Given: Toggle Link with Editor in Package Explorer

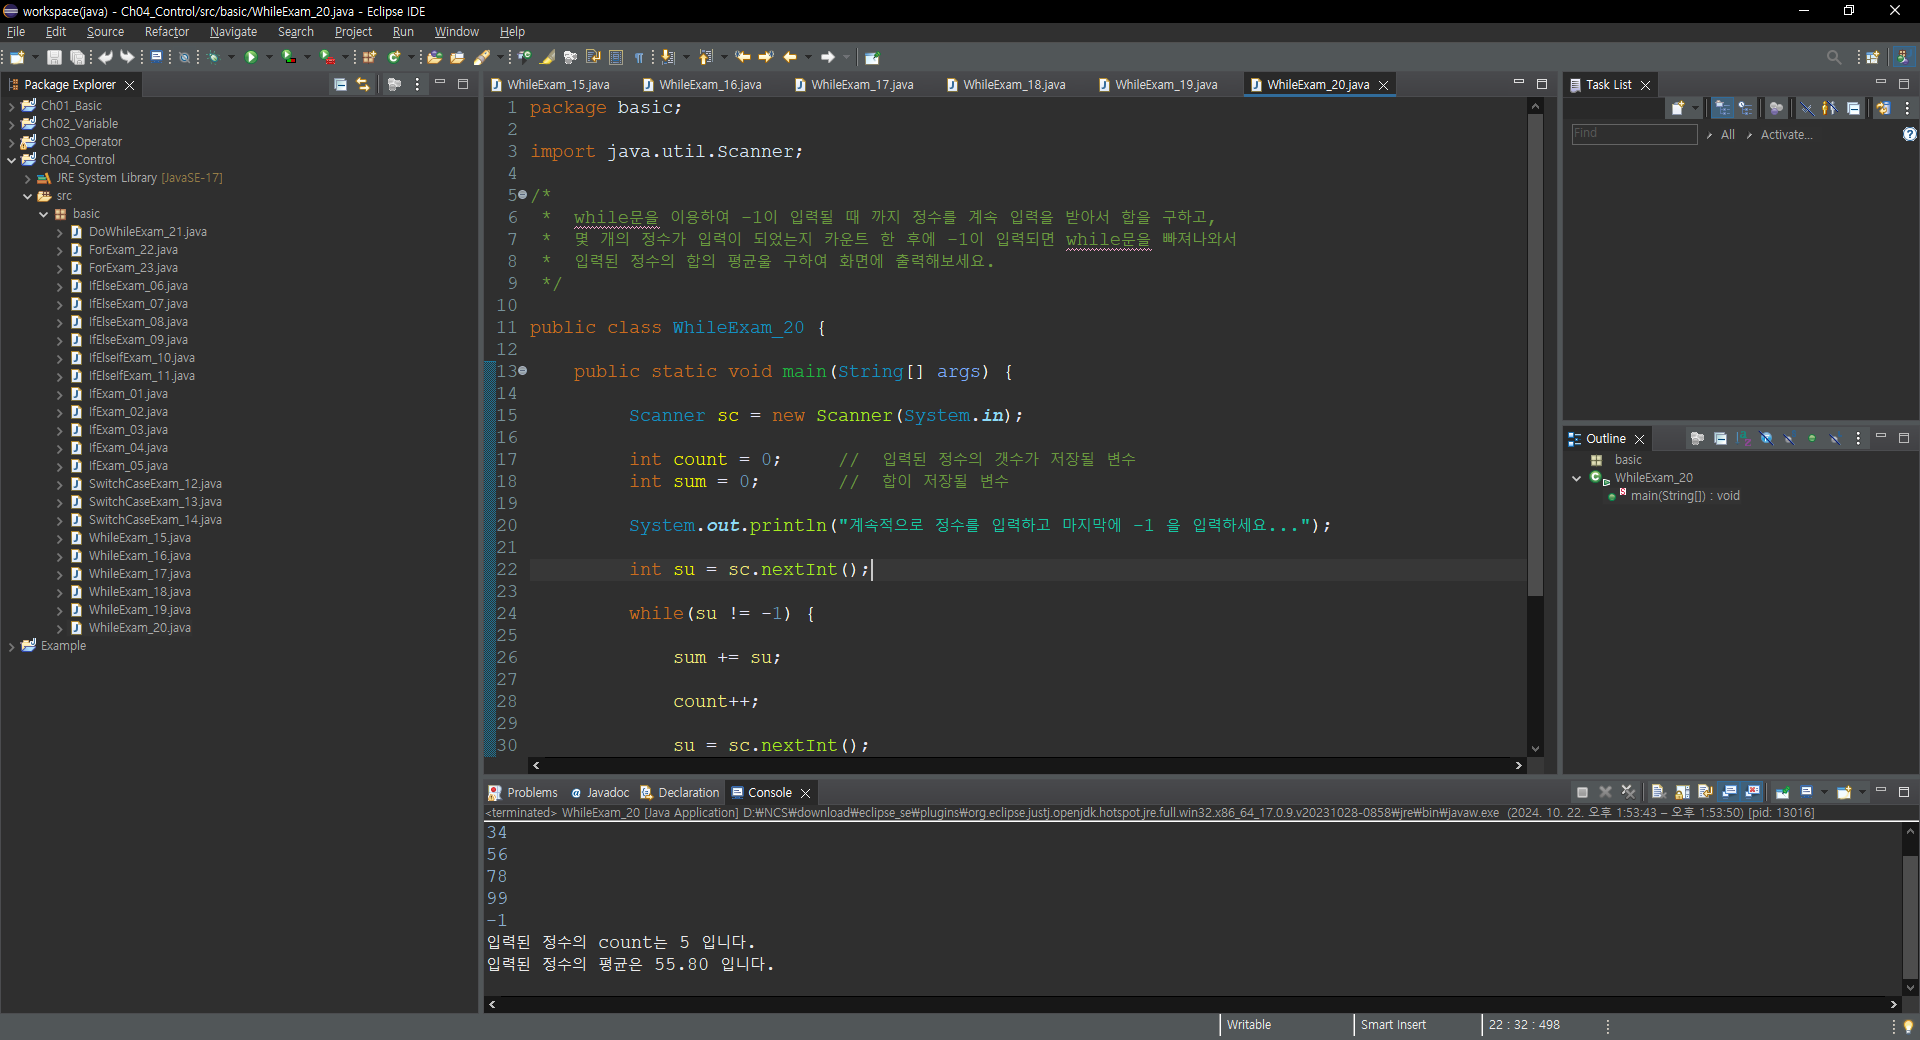Looking at the screenshot, I should click(363, 85).
